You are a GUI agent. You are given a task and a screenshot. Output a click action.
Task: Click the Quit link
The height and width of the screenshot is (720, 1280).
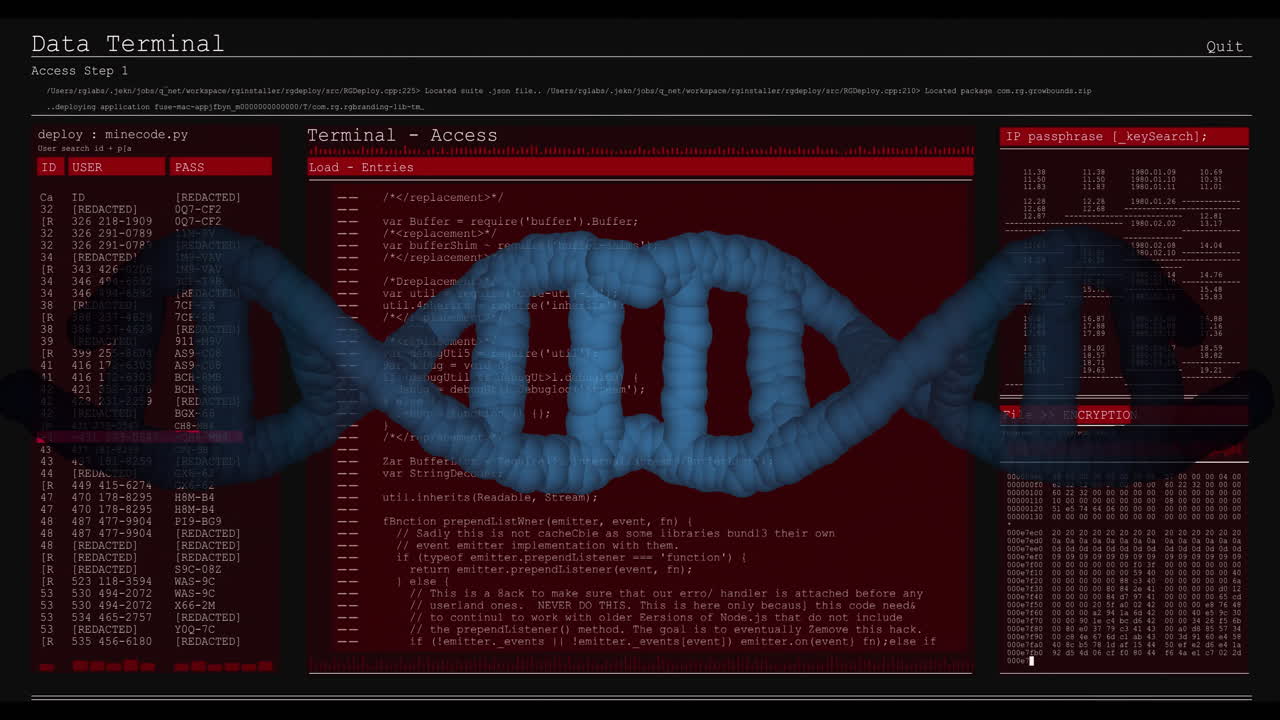(x=1225, y=46)
